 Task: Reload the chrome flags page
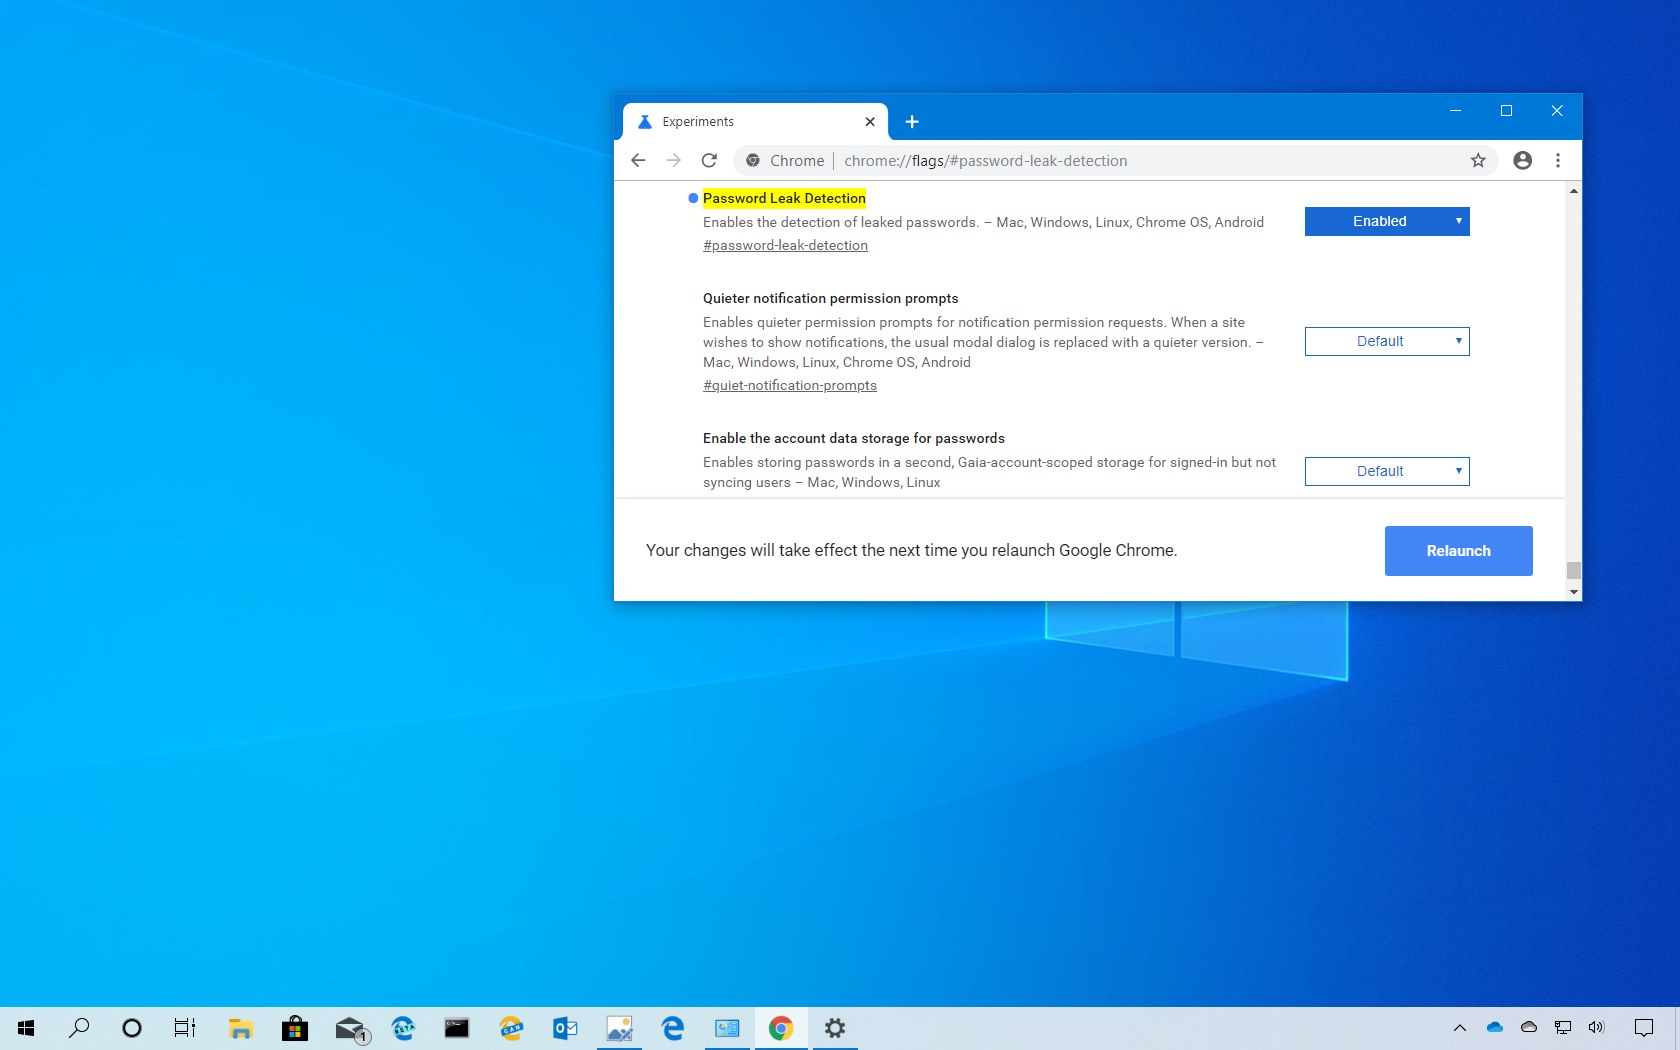coord(709,160)
